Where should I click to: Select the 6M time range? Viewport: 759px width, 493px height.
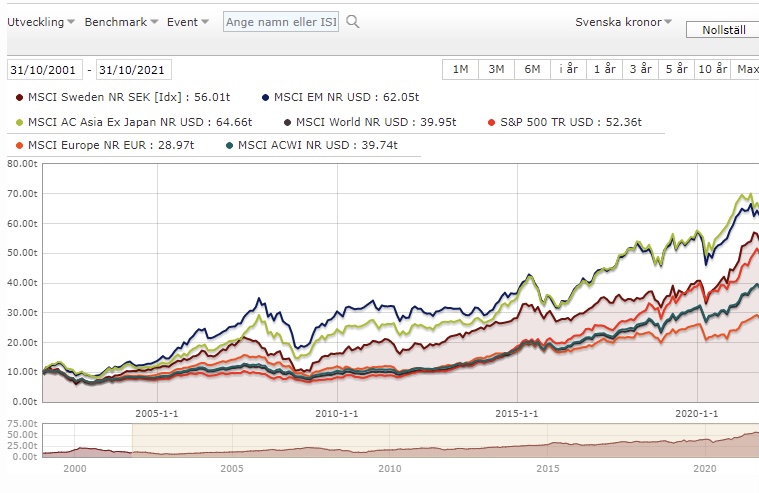point(532,69)
